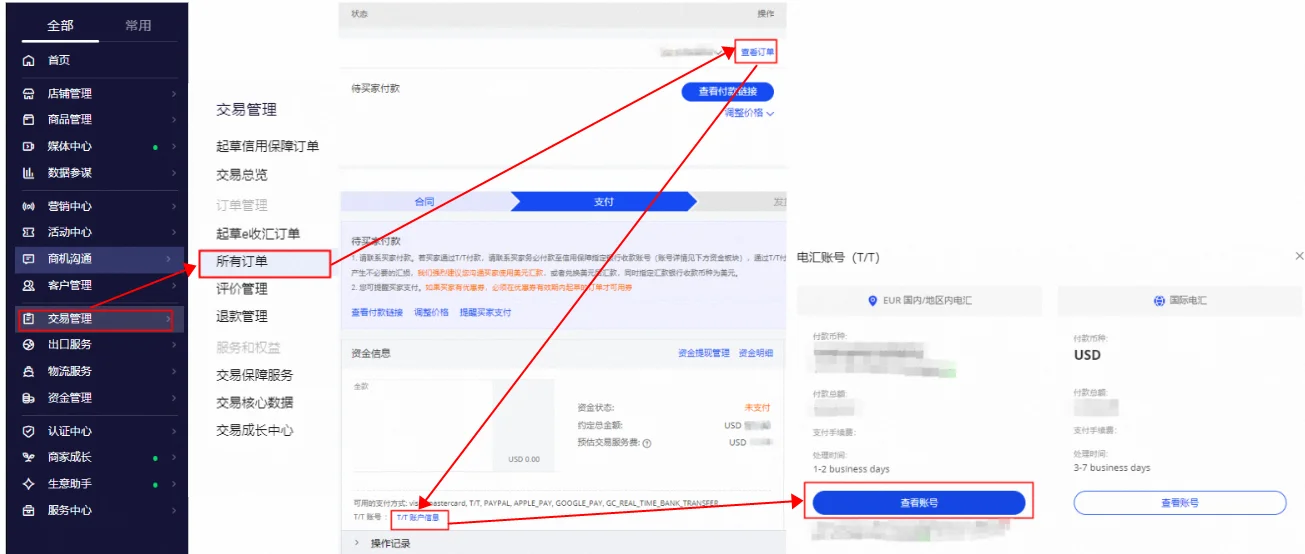The height and width of the screenshot is (554, 1305).
Task: Click the 数据参谋 chart icon
Action: coord(28,173)
